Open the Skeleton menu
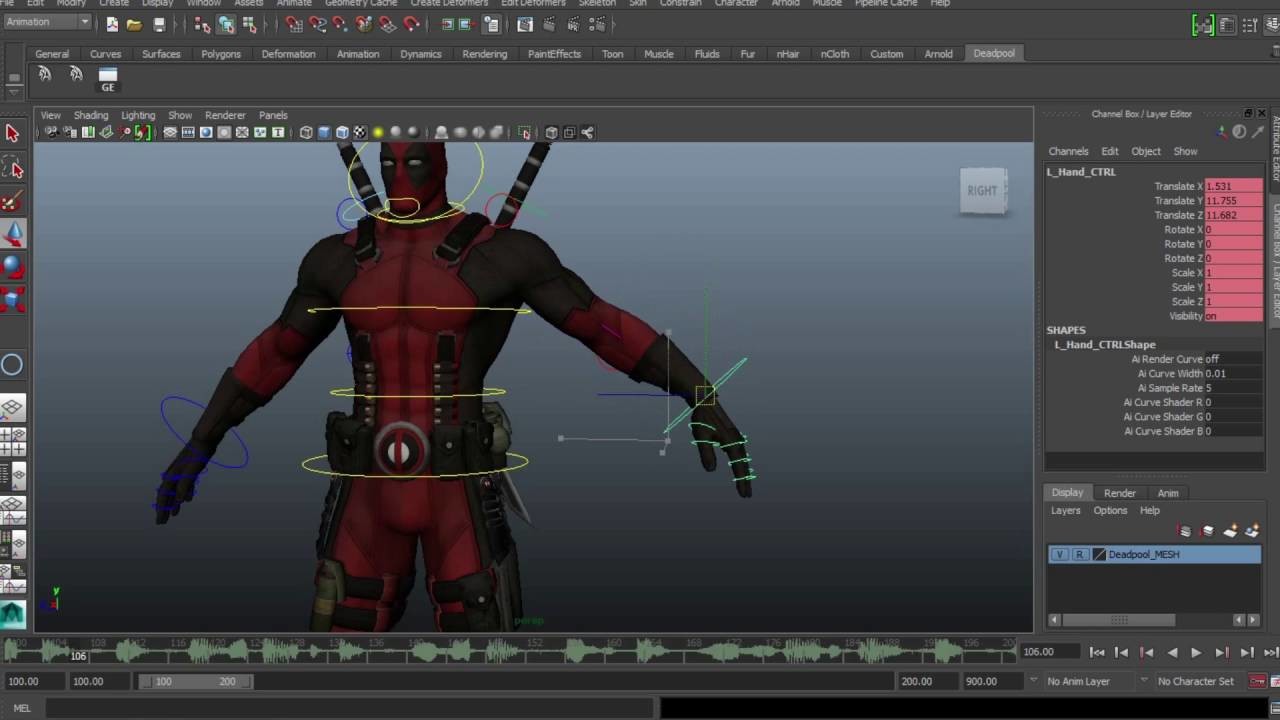1280x720 pixels. point(597,4)
